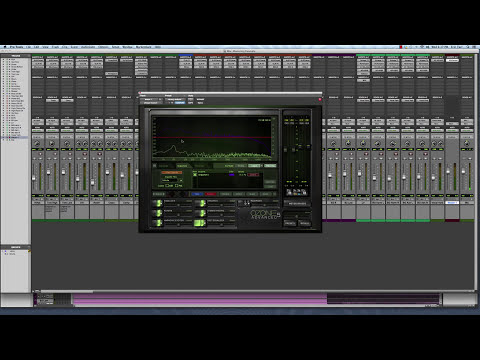This screenshot has height=360, width=480.
Task: Click the Tracks list header in the sidebar
Action: coord(16,56)
